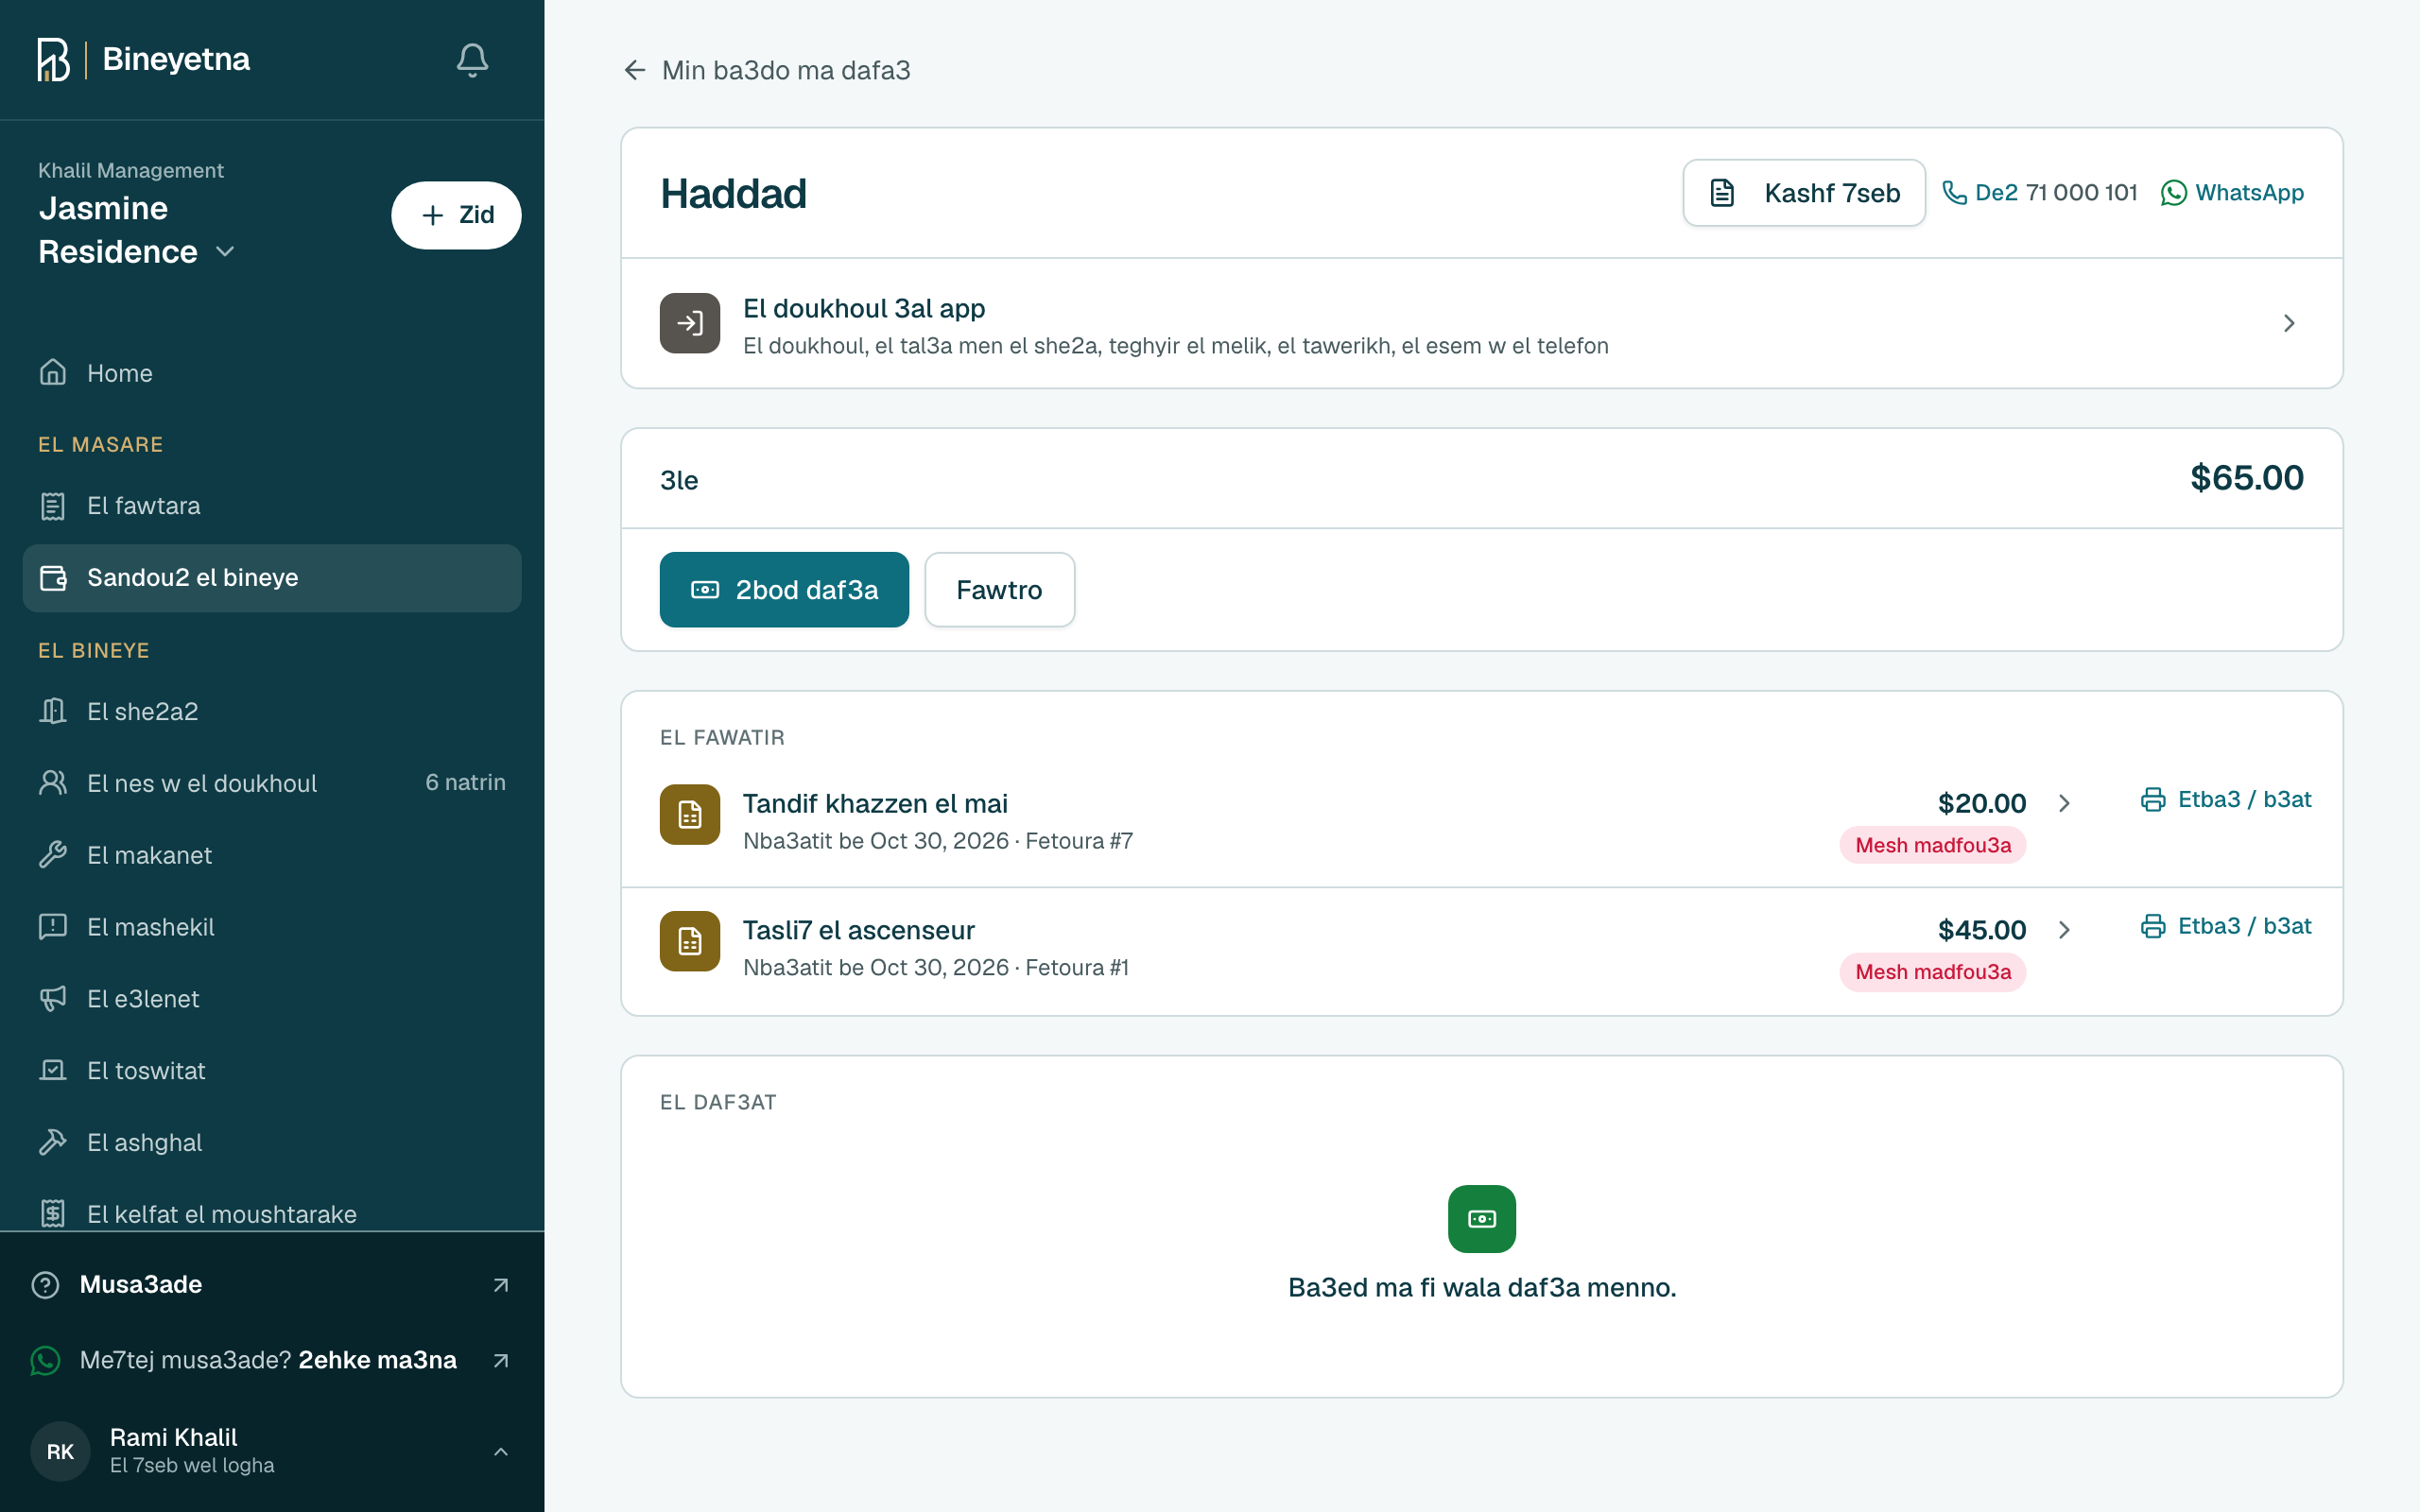Call De2 71 000 101
The width and height of the screenshot is (2420, 1512).
point(2040,193)
